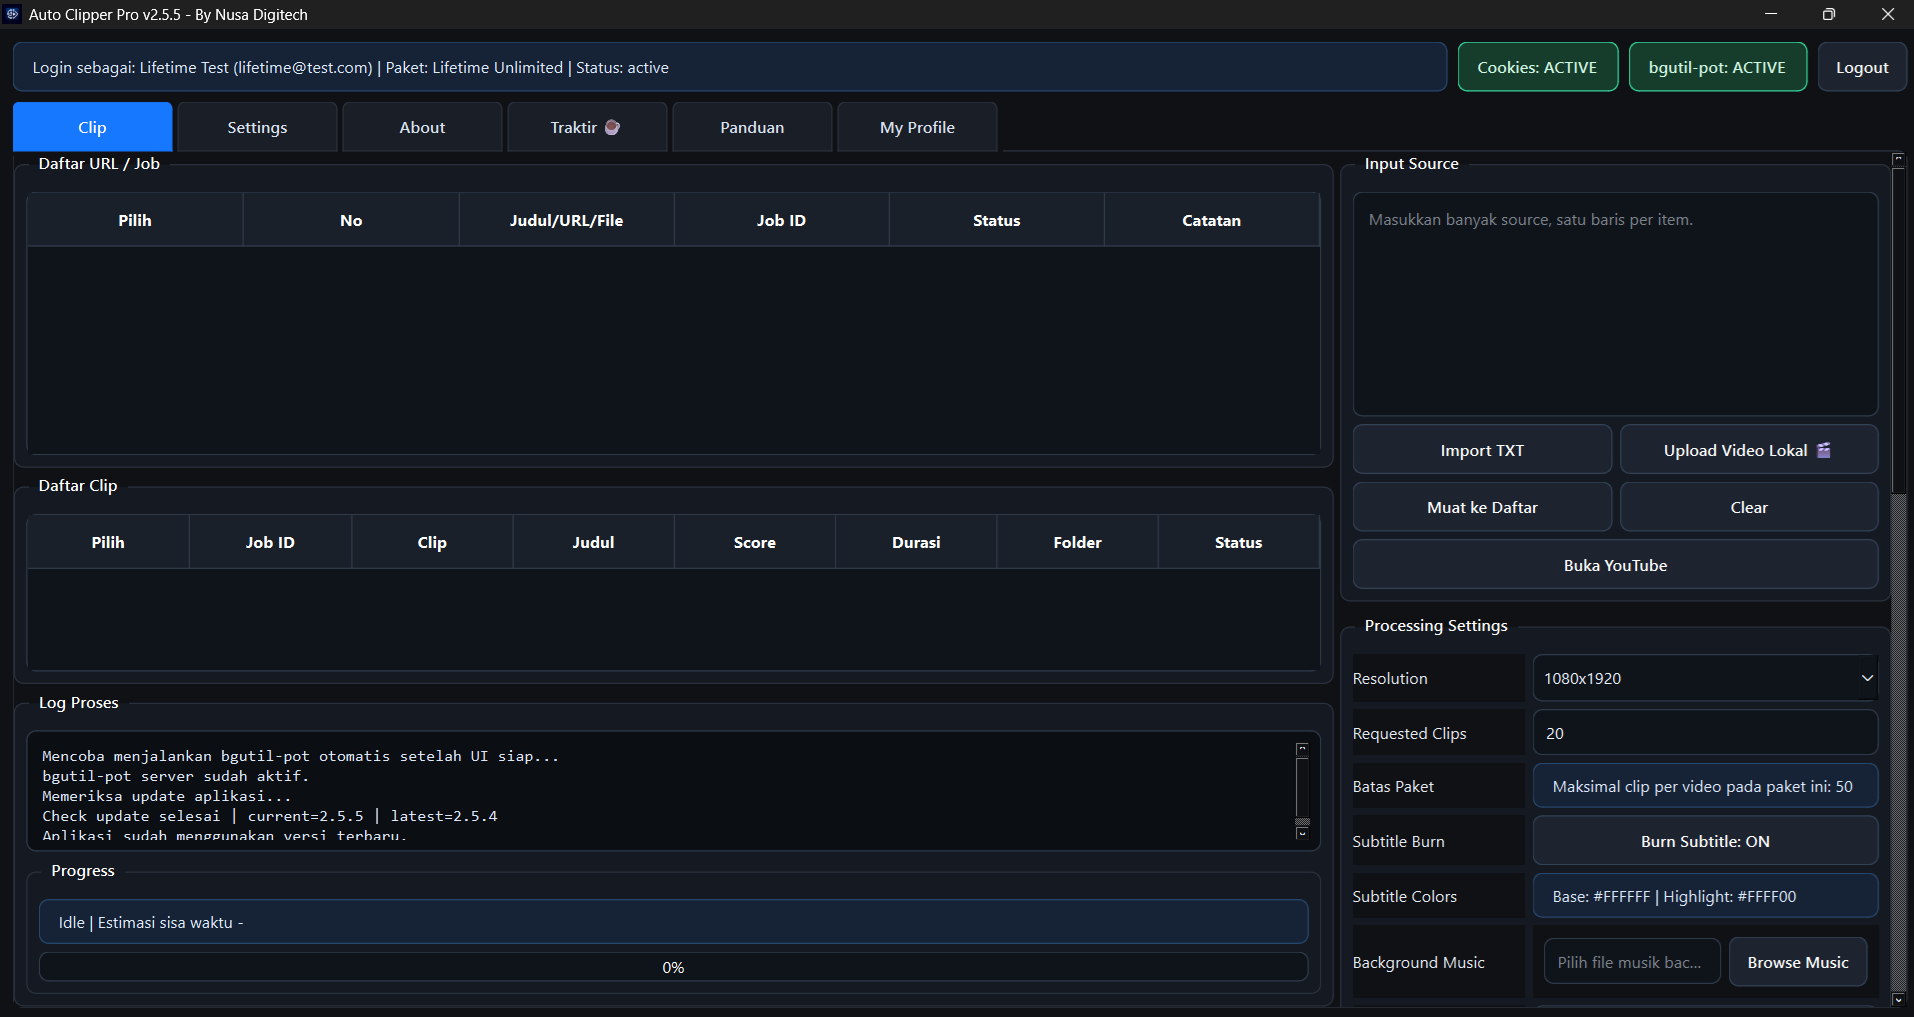Image resolution: width=1914 pixels, height=1017 pixels.
Task: Click the Score column header
Action: (755, 542)
